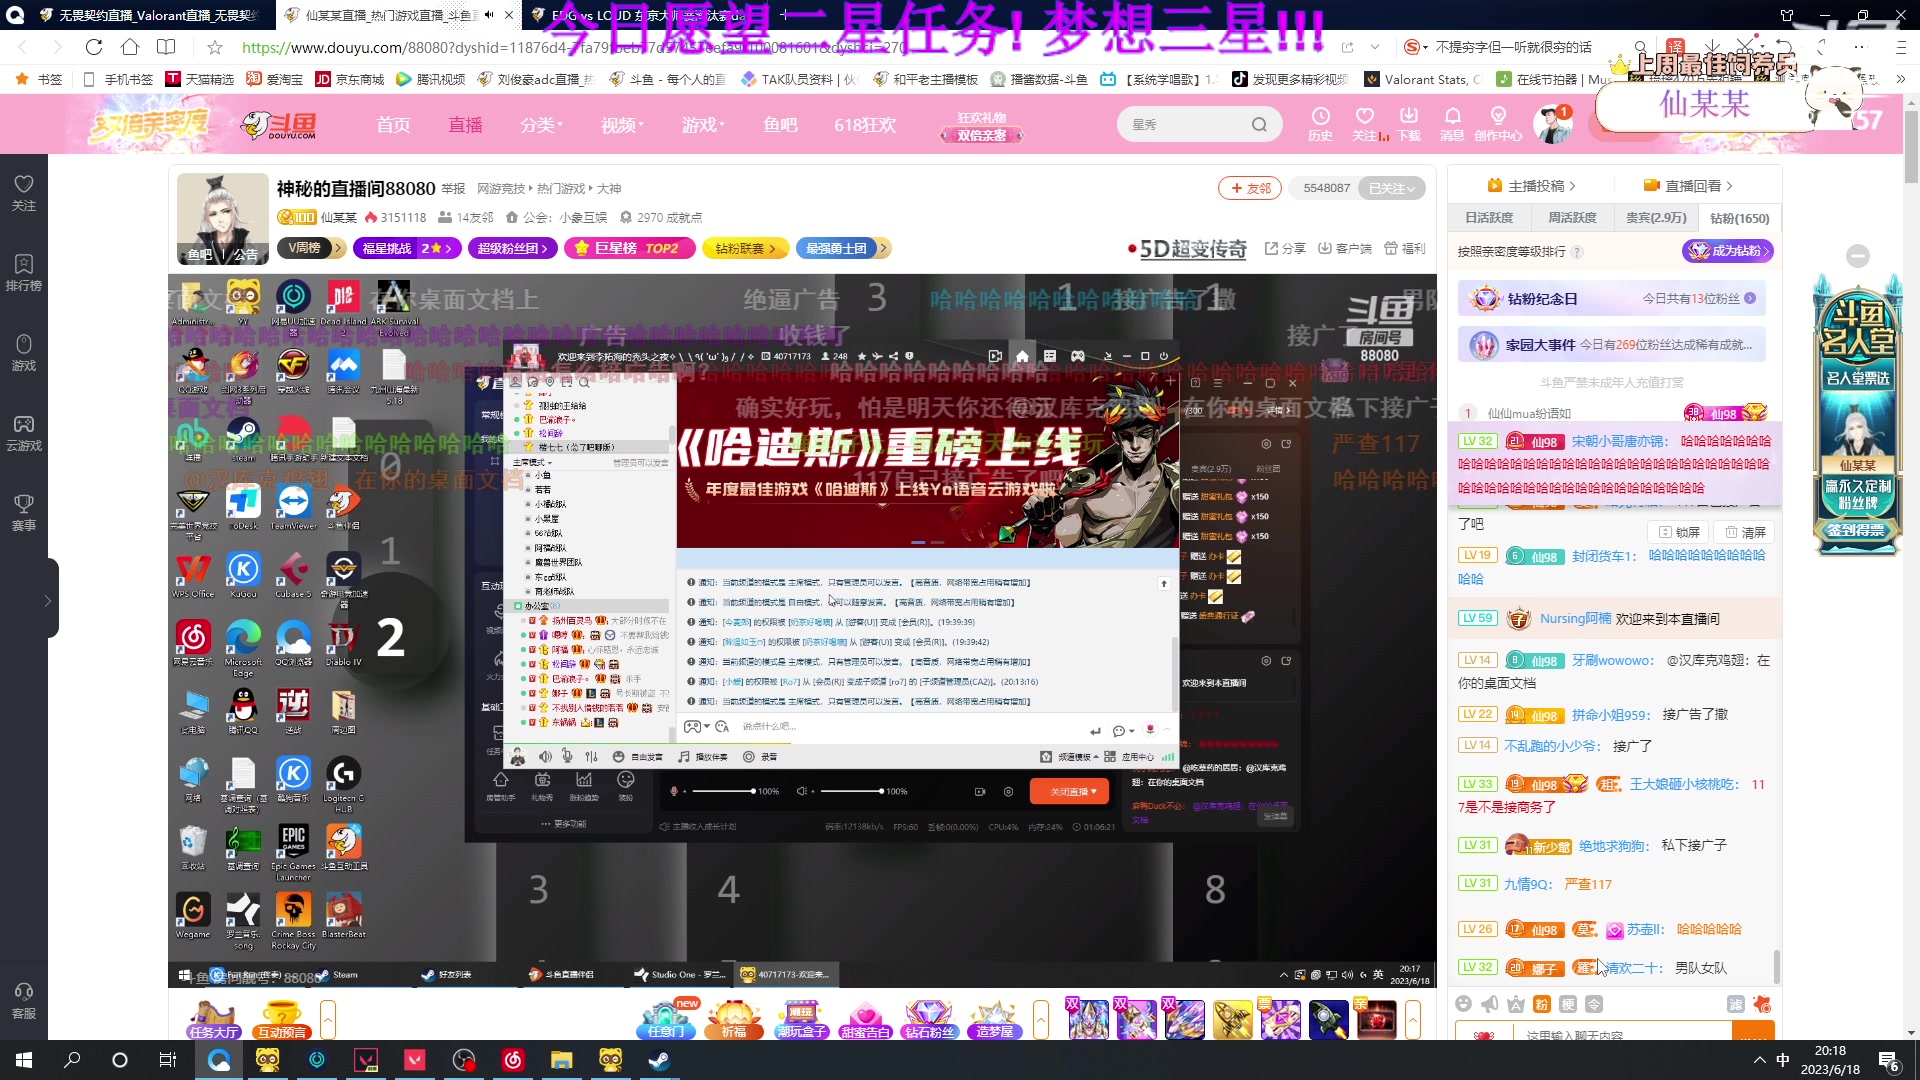Screen dimensions: 1920x1080
Task: Open 鱼吧 from the top navigation
Action: [x=780, y=124]
